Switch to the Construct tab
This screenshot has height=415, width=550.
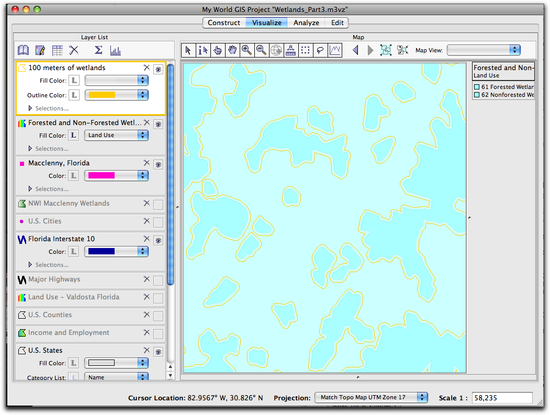(x=224, y=23)
